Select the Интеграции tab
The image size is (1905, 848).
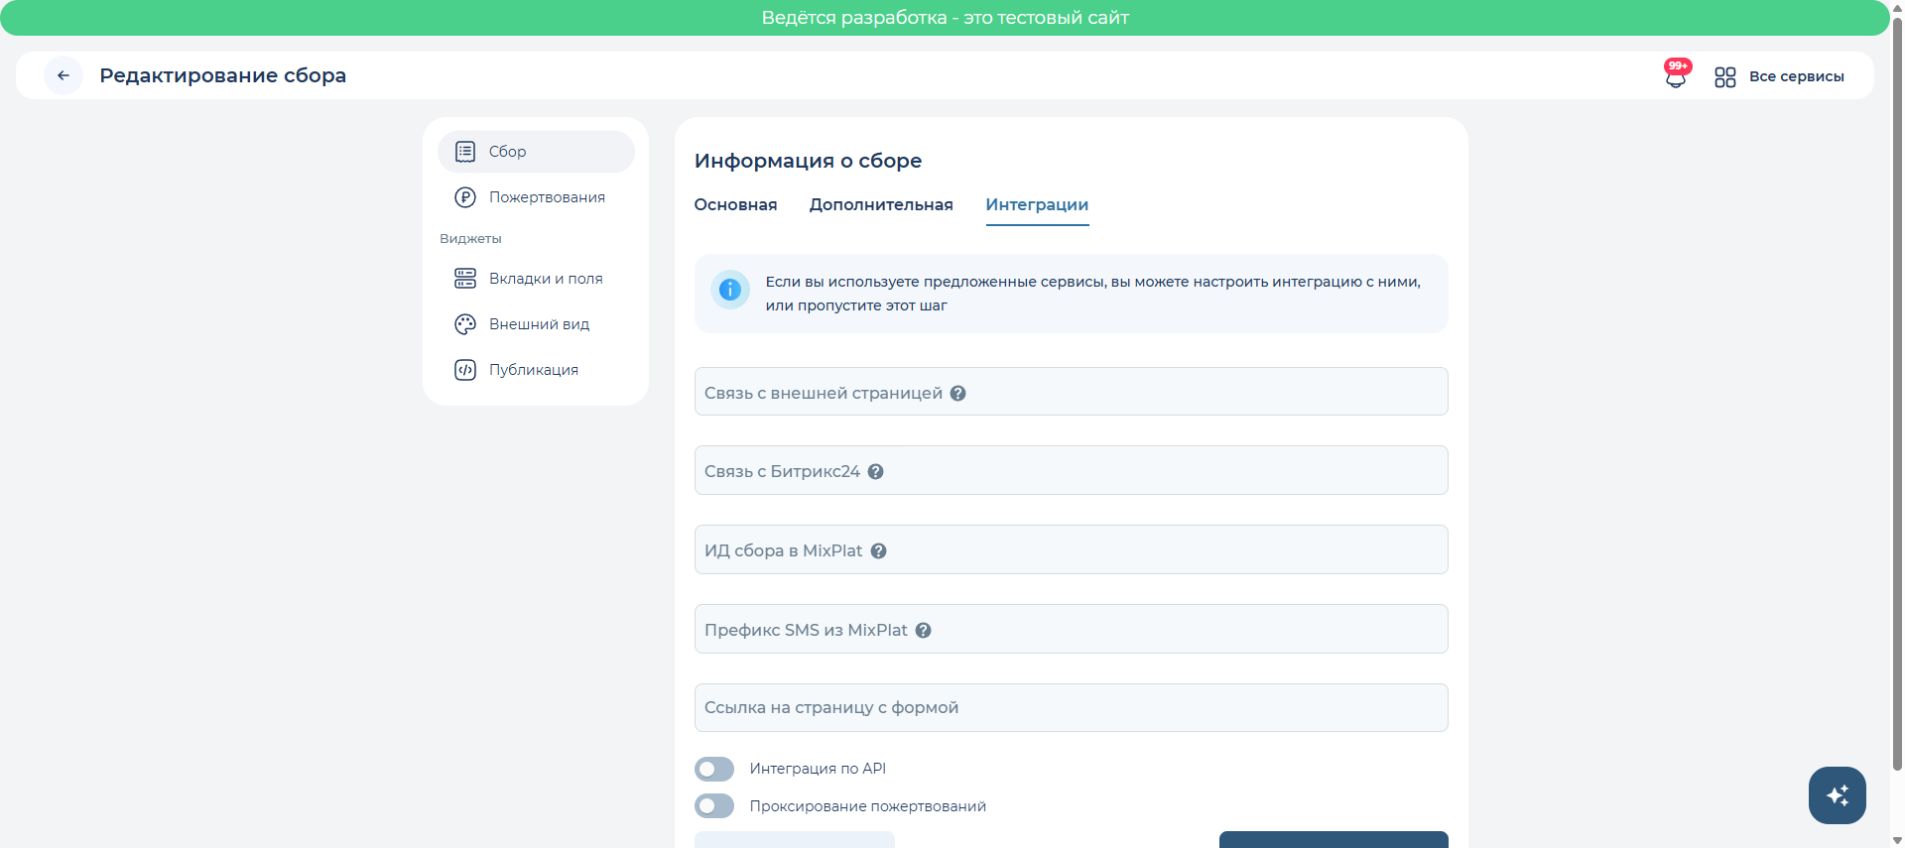1037,205
